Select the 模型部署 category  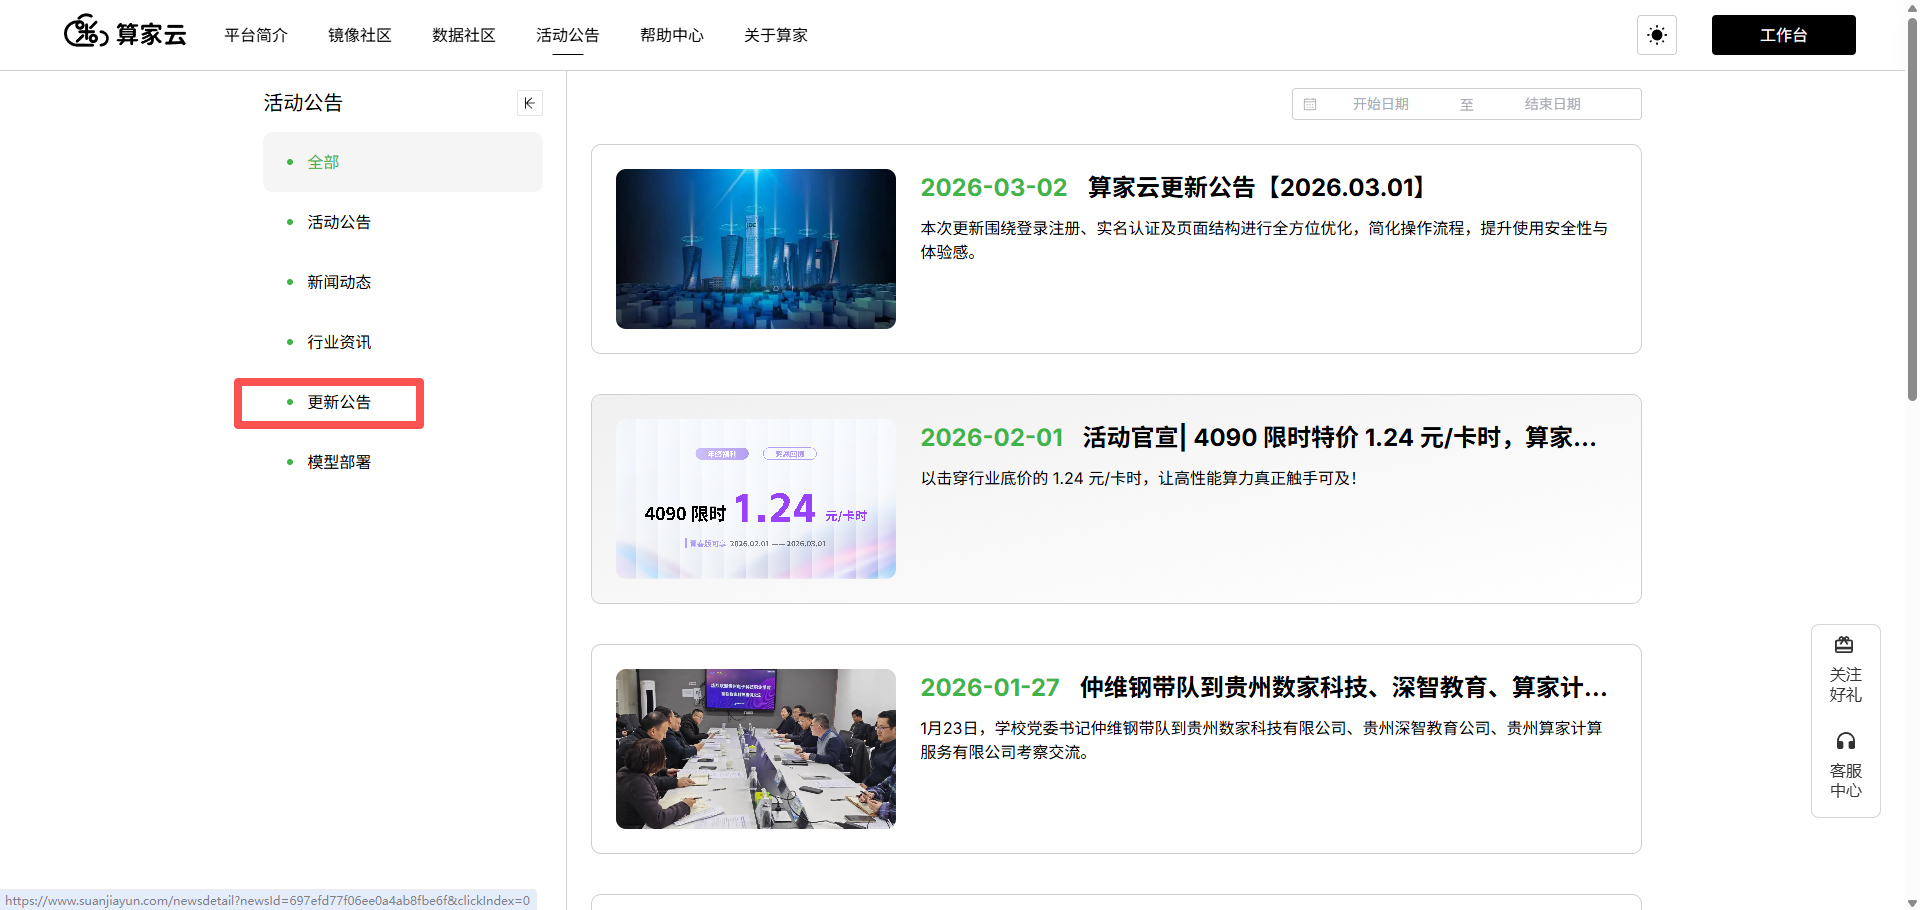[403, 462]
